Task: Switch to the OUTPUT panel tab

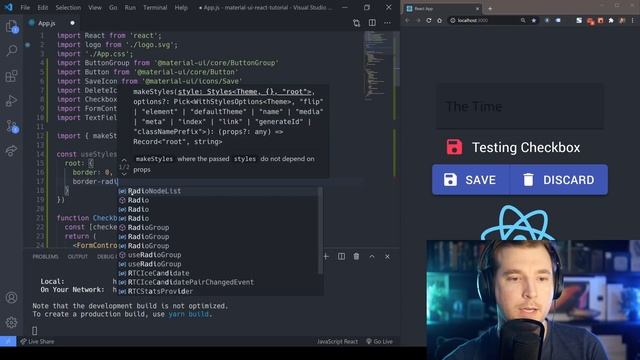Action: coord(78,256)
